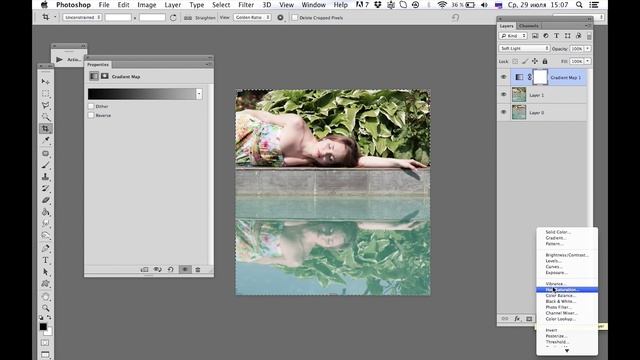Select the Path Selection tool
This screenshot has width=640, height=360.
tap(45, 272)
